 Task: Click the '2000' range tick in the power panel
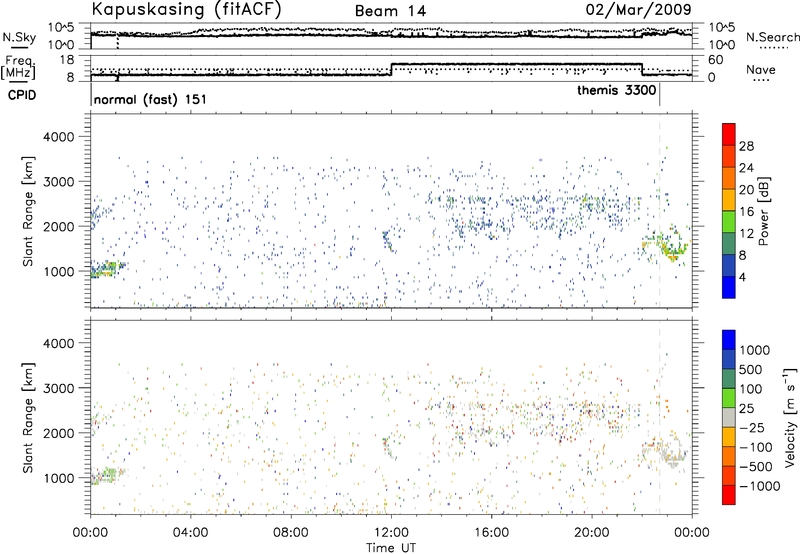(x=58, y=226)
